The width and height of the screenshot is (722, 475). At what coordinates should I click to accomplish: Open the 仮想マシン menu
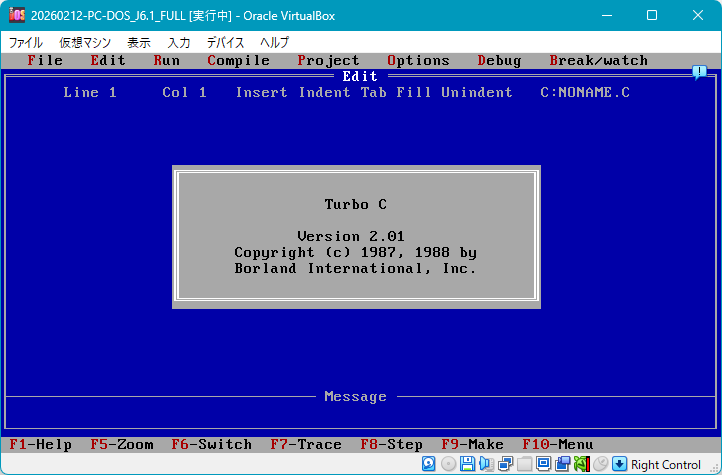tap(84, 42)
